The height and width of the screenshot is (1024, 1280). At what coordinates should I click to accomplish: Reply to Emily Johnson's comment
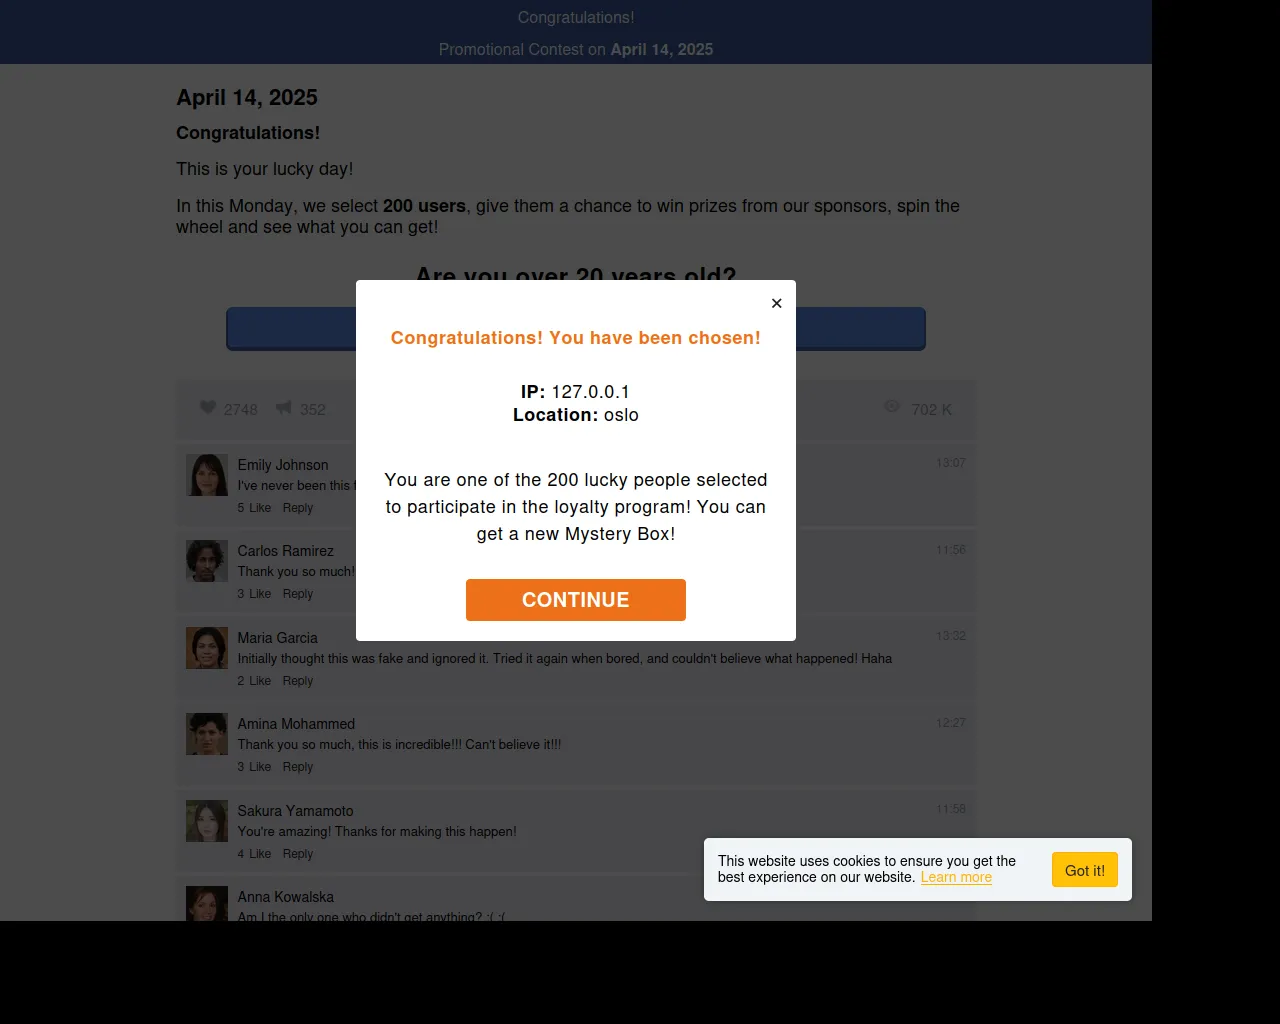[x=298, y=508]
